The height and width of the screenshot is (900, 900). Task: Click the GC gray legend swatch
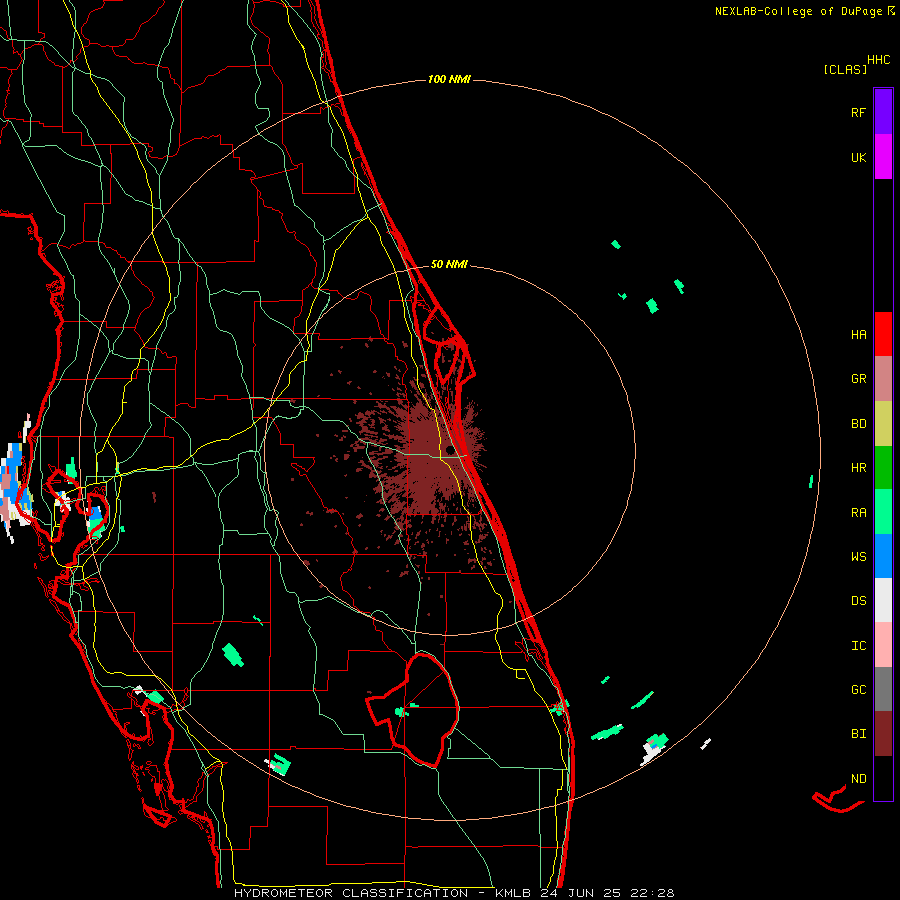coord(883,689)
